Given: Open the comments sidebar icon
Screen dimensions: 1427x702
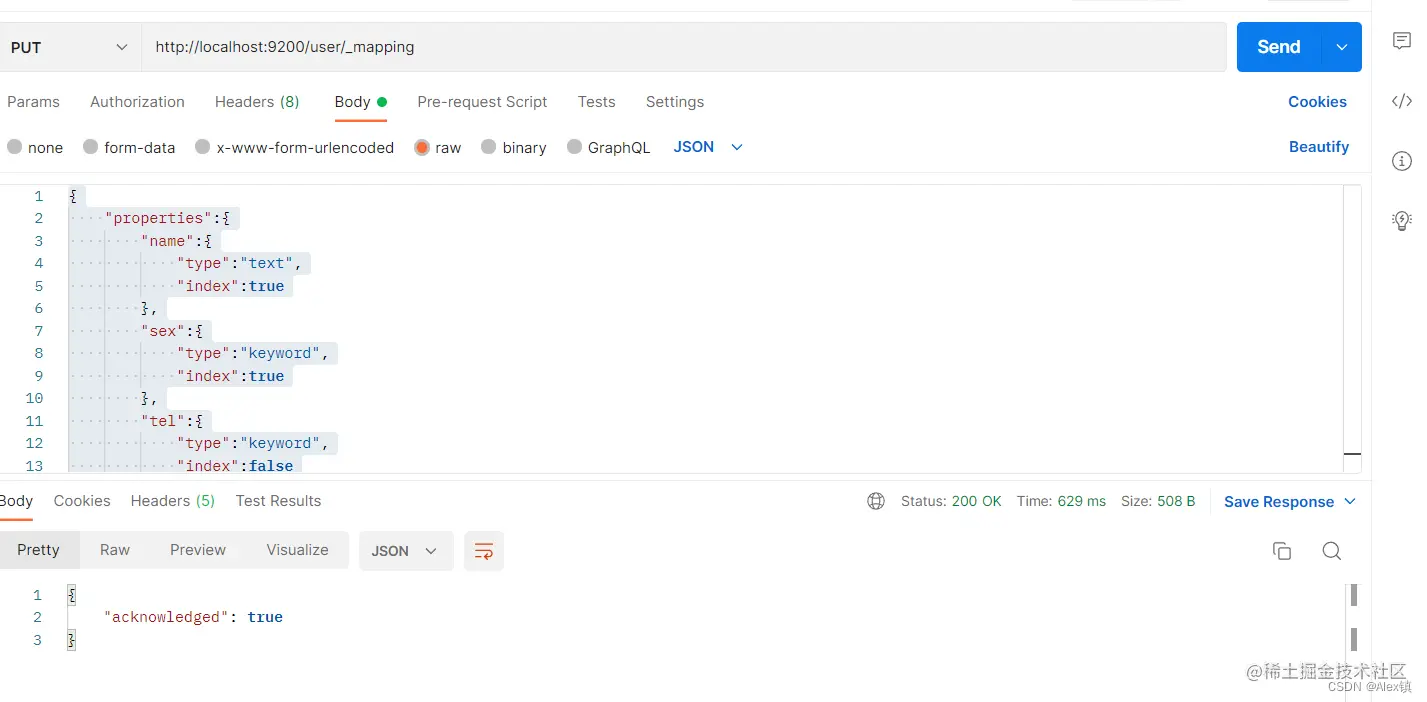Looking at the screenshot, I should click(x=1402, y=41).
